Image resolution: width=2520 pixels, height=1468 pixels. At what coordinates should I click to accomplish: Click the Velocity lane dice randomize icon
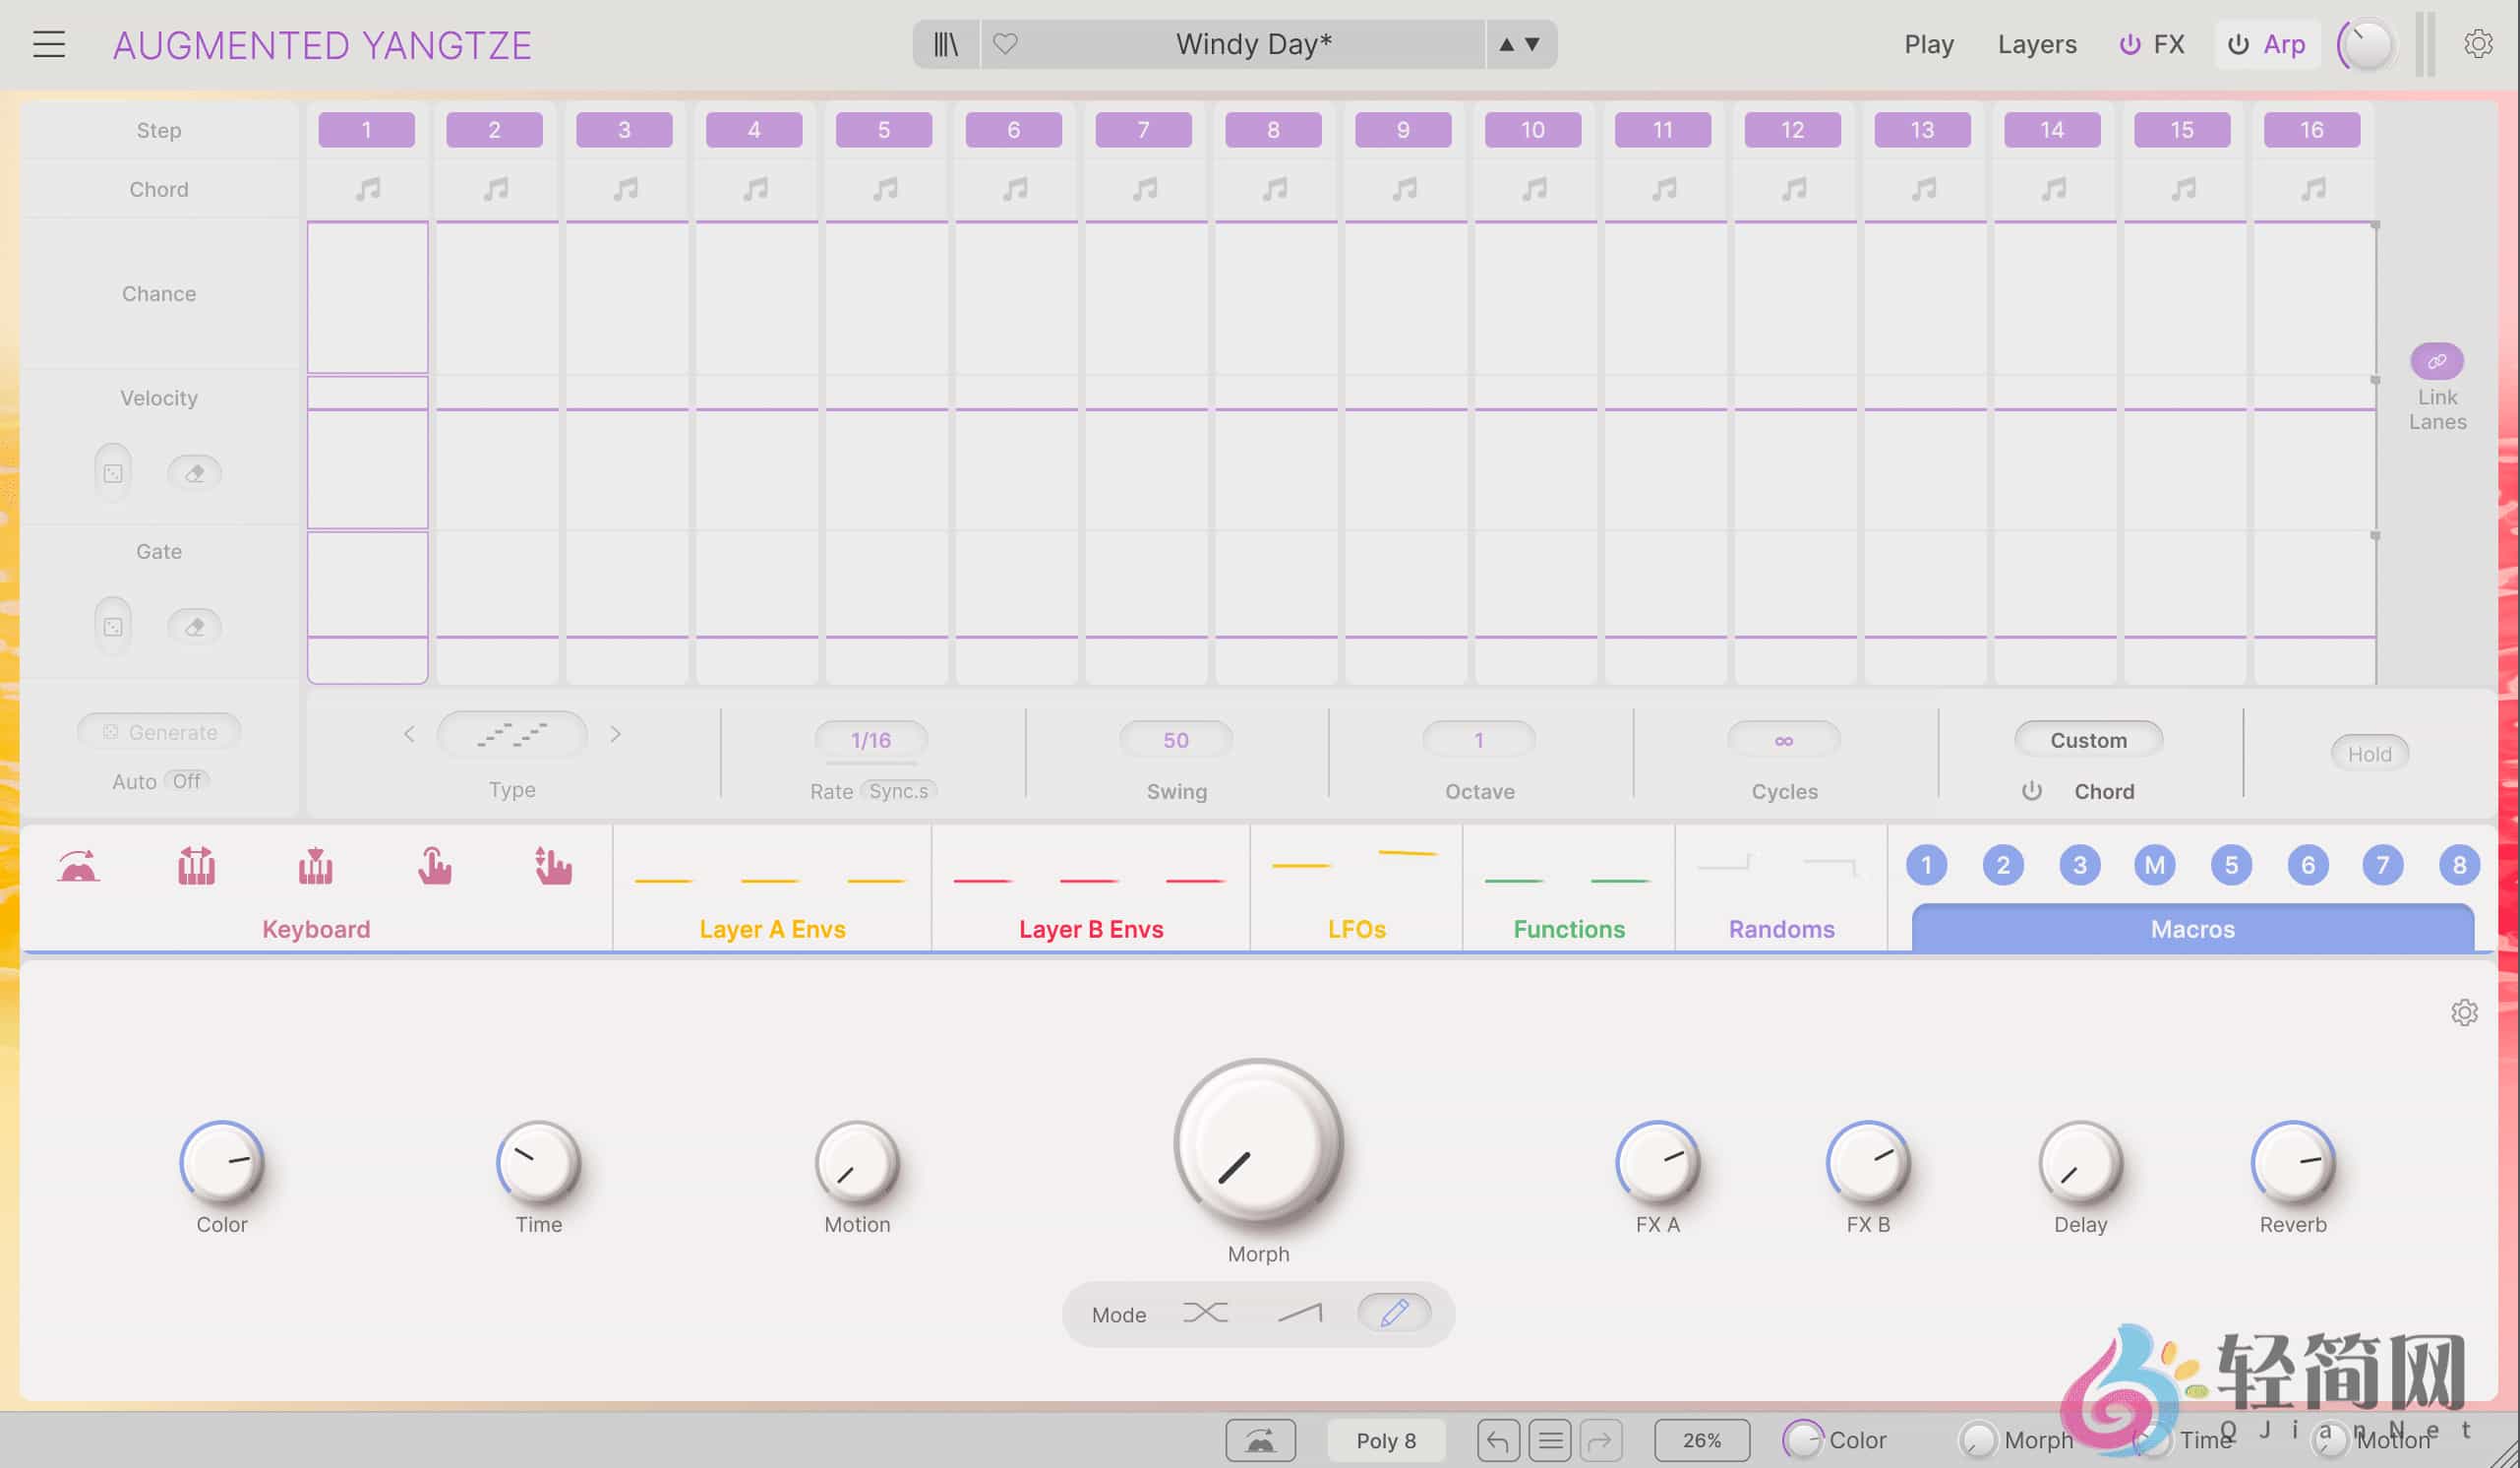(113, 473)
